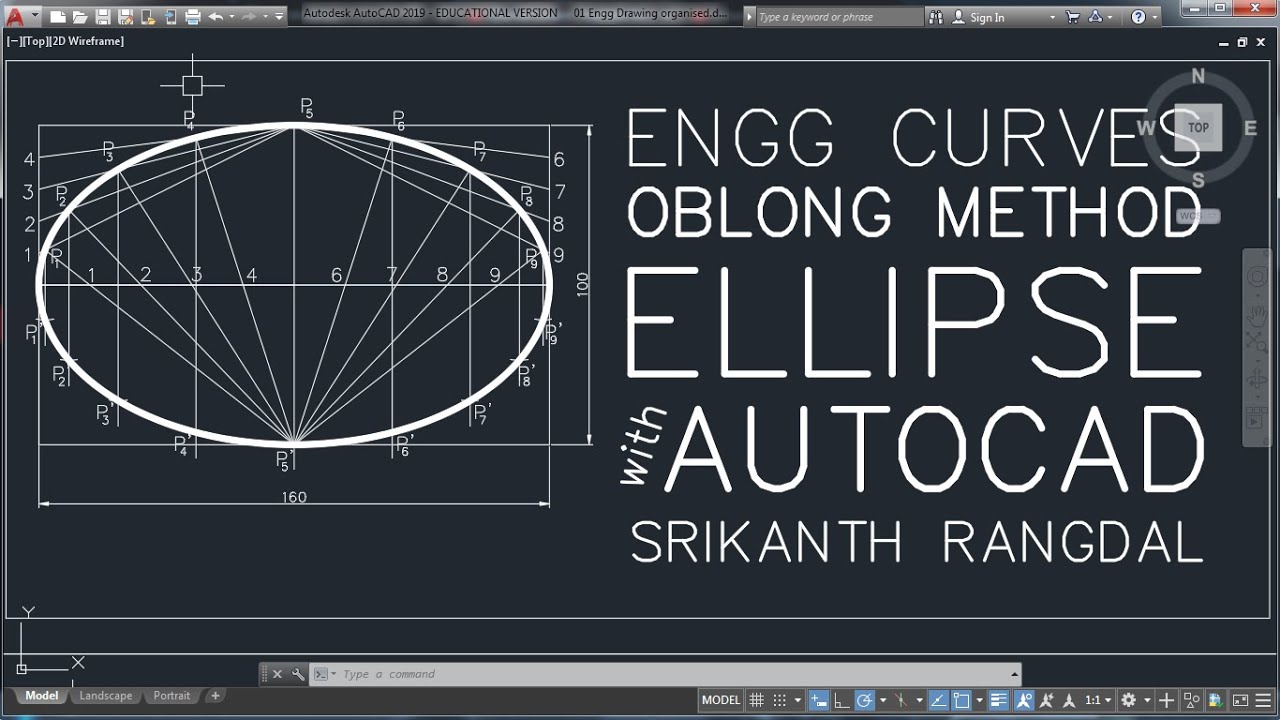
Task: Click annotation auto-scale icon in status bar
Action: tap(1047, 700)
